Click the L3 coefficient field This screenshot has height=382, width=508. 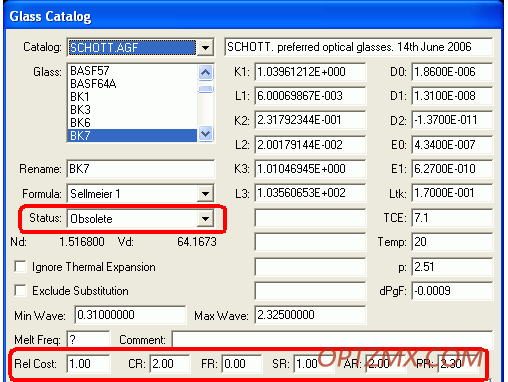310,193
